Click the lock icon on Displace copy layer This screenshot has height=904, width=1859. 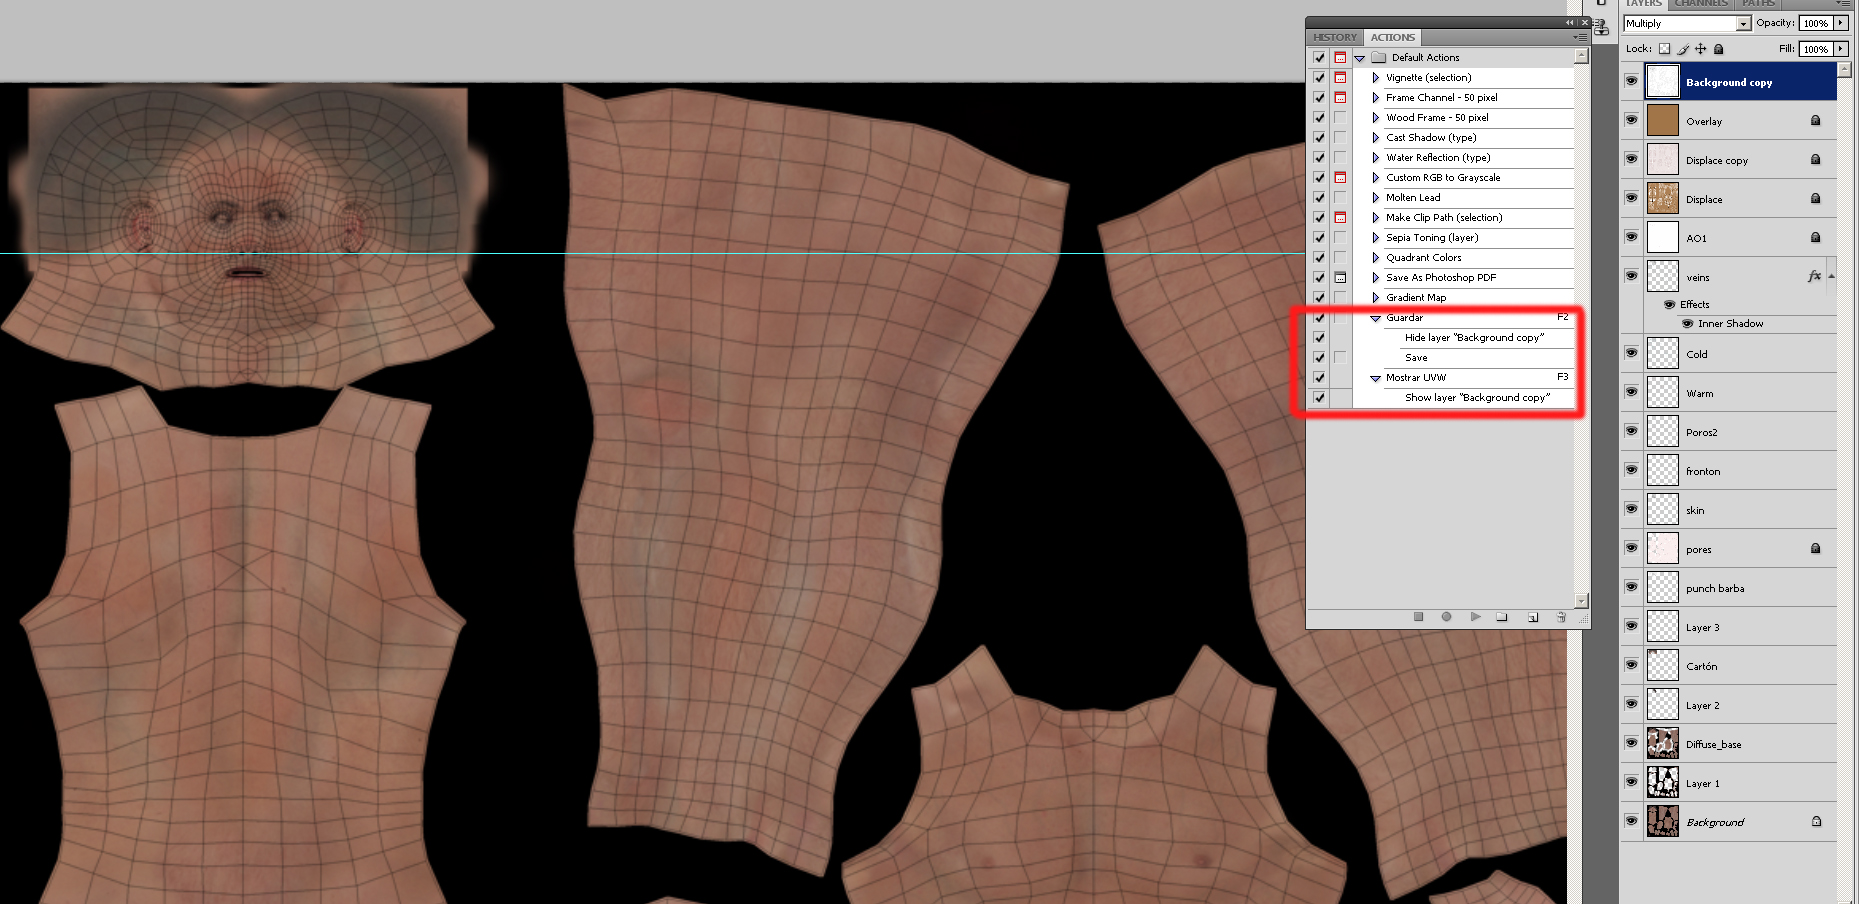click(1816, 159)
